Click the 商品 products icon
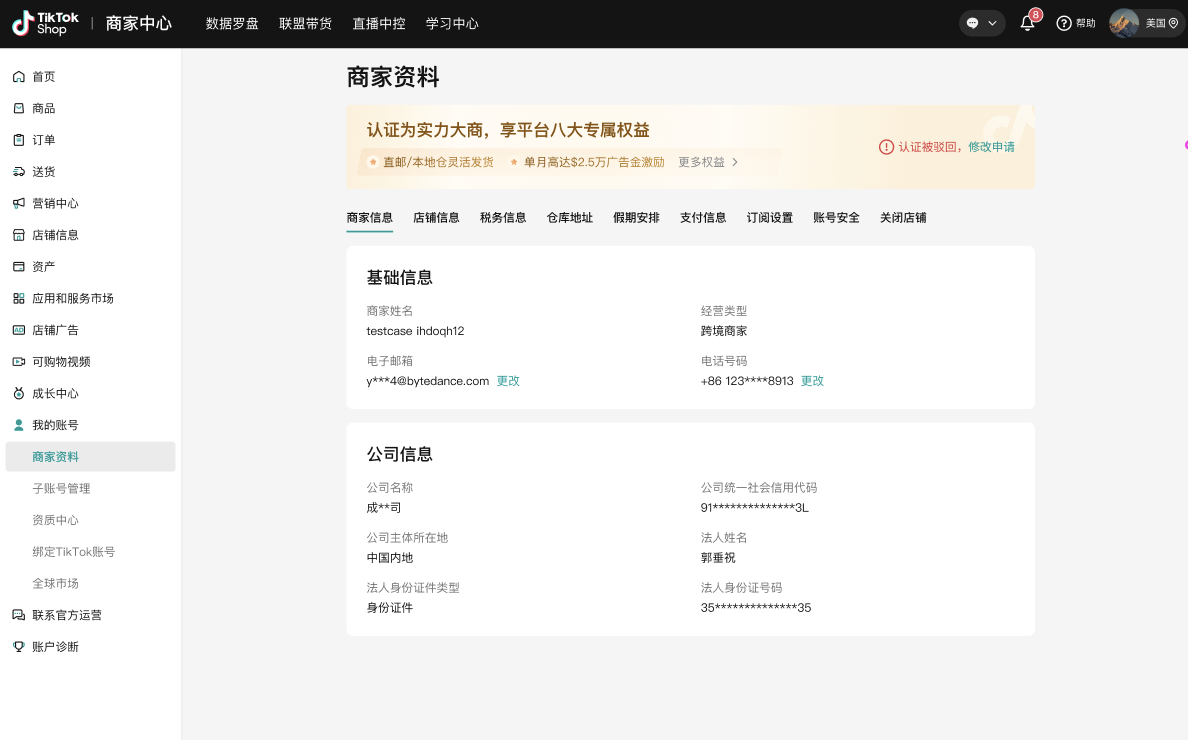The image size is (1188, 740). (x=19, y=108)
